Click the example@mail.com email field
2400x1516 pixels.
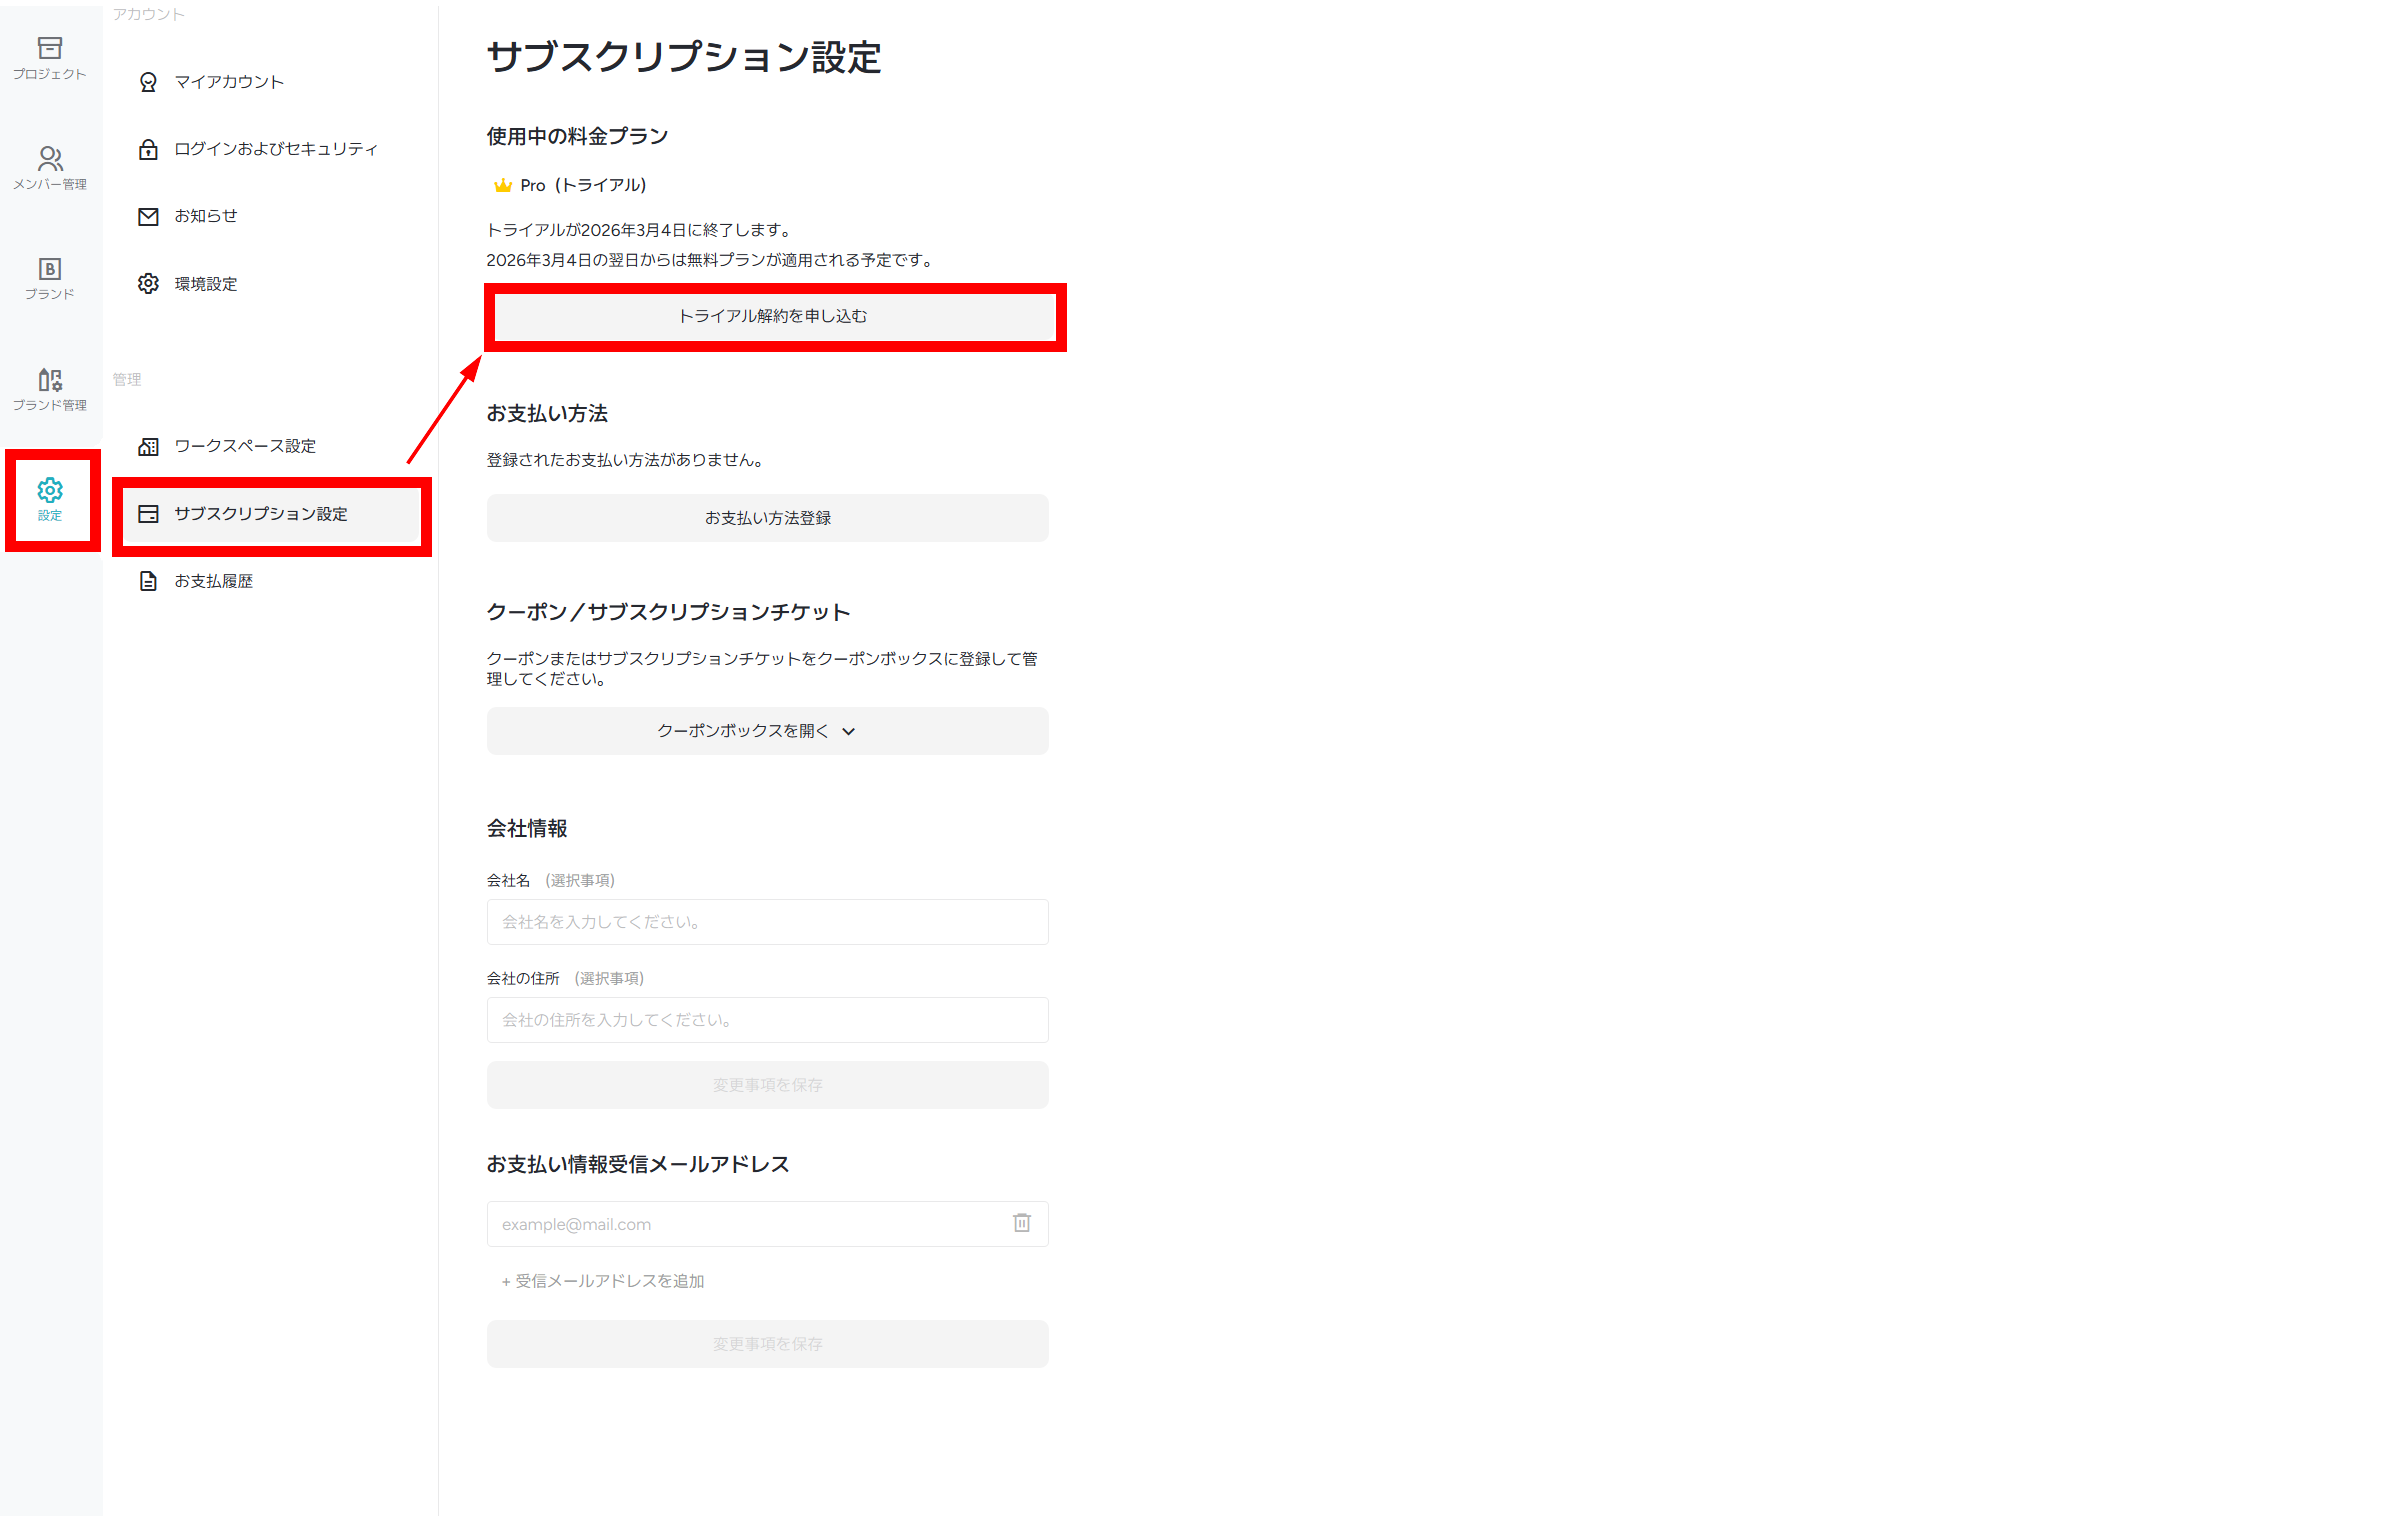(740, 1223)
